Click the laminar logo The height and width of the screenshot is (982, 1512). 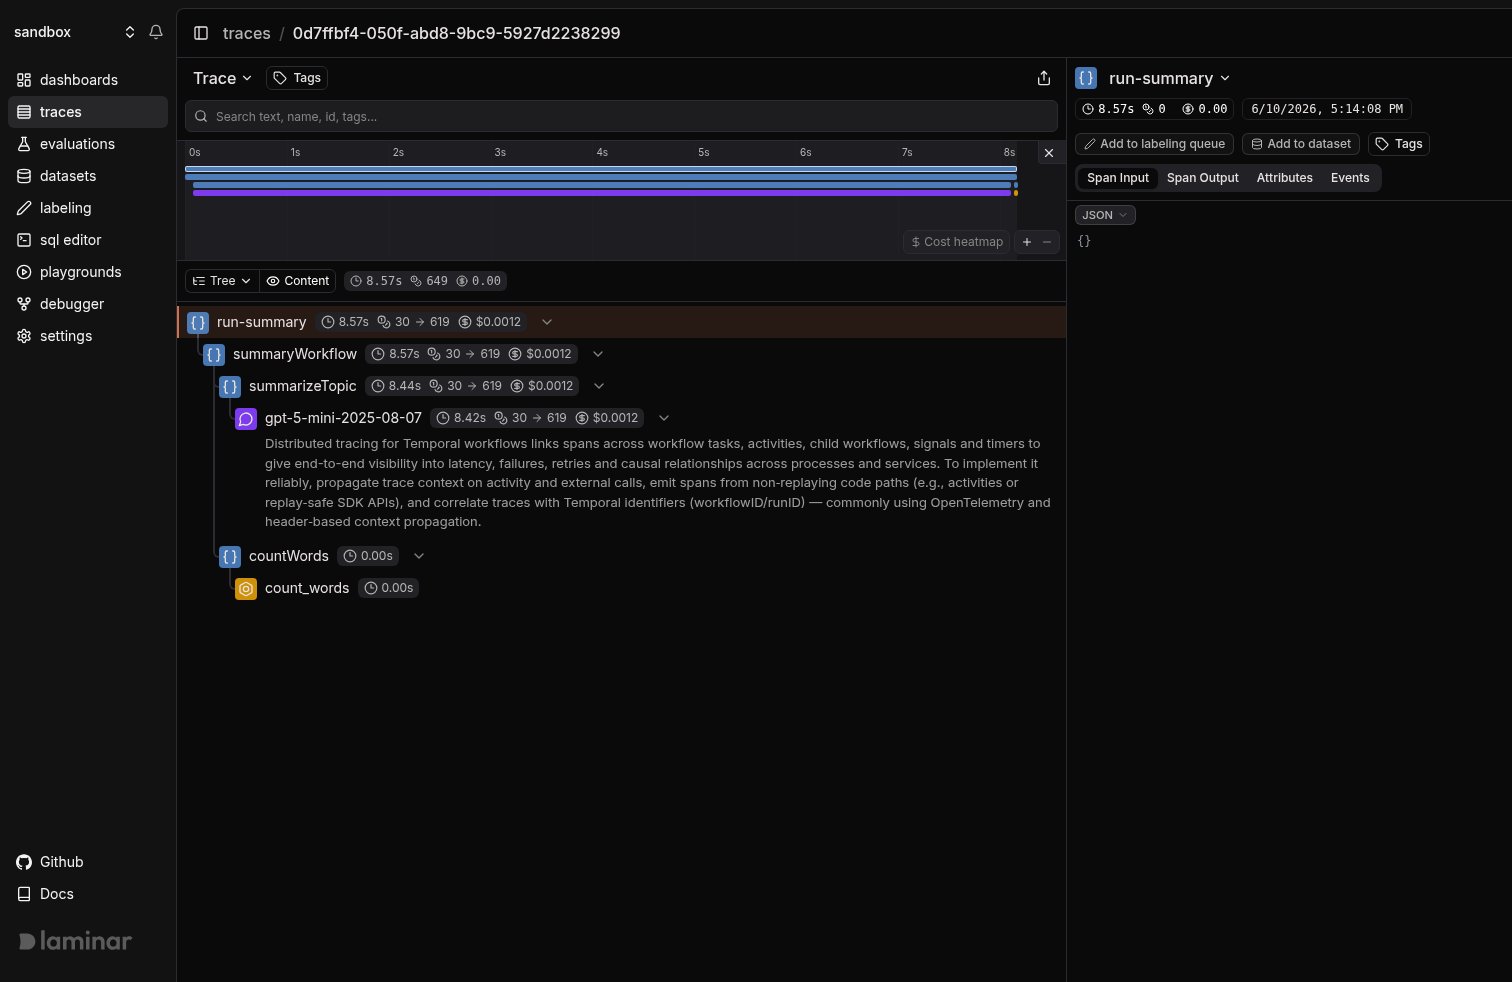click(75, 941)
